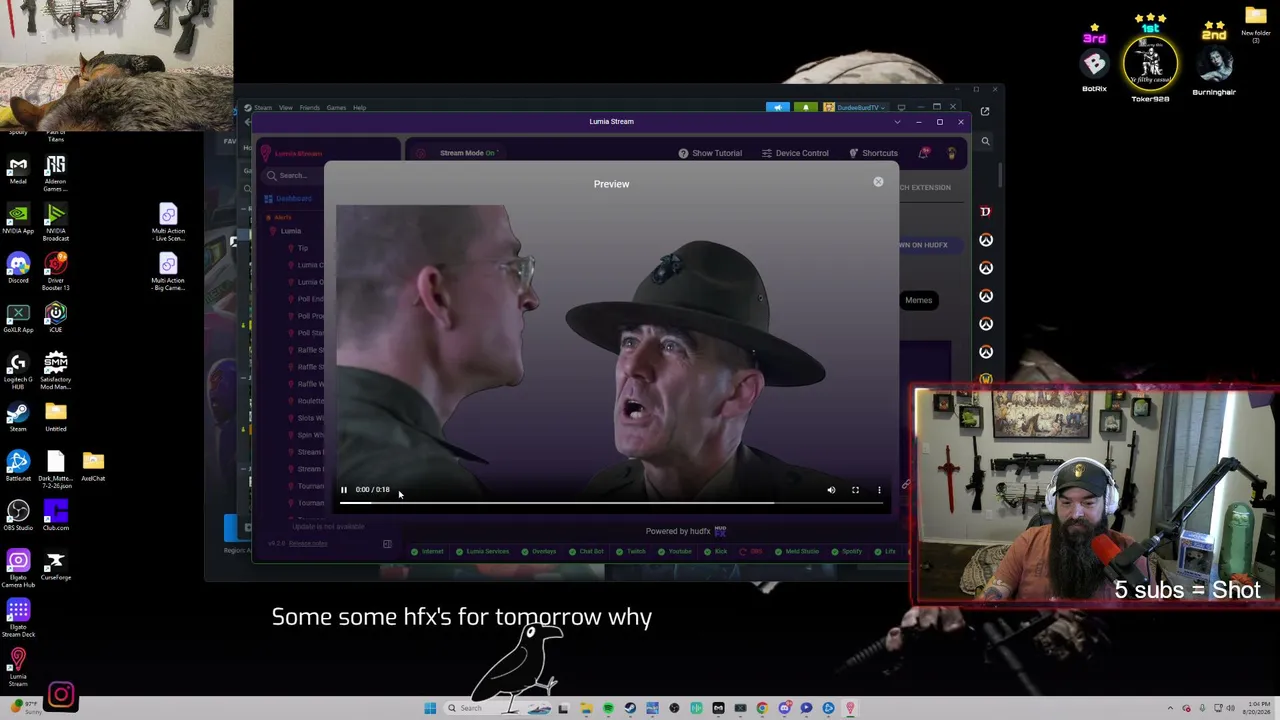Click the Show Tutorial button
1280x720 pixels.
pos(710,153)
